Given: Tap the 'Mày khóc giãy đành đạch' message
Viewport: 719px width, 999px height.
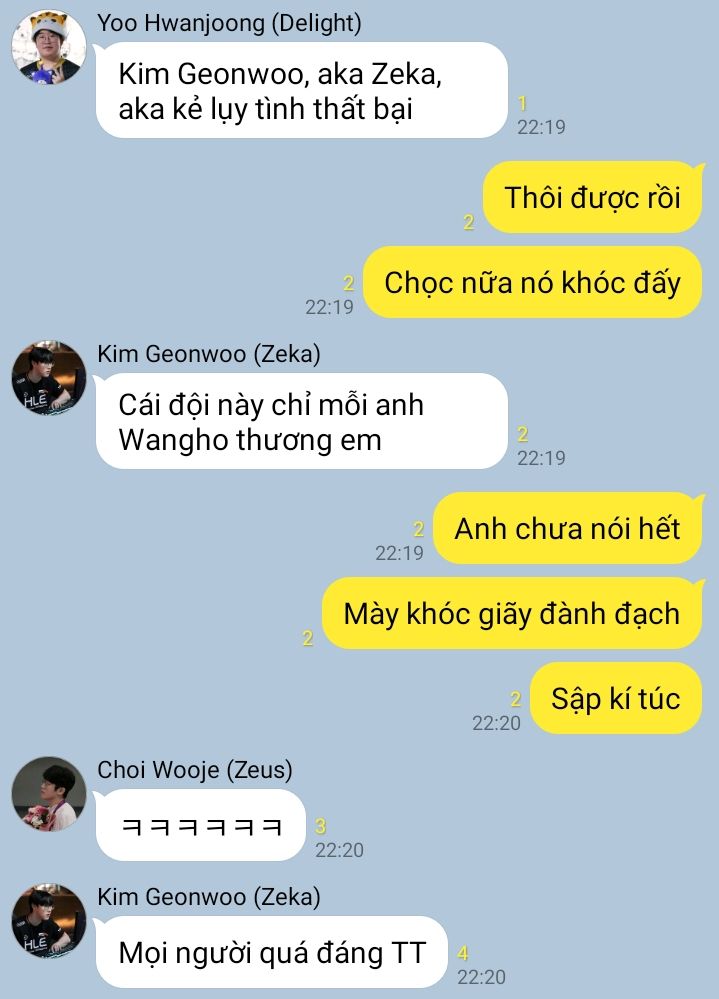Looking at the screenshot, I should point(512,614).
